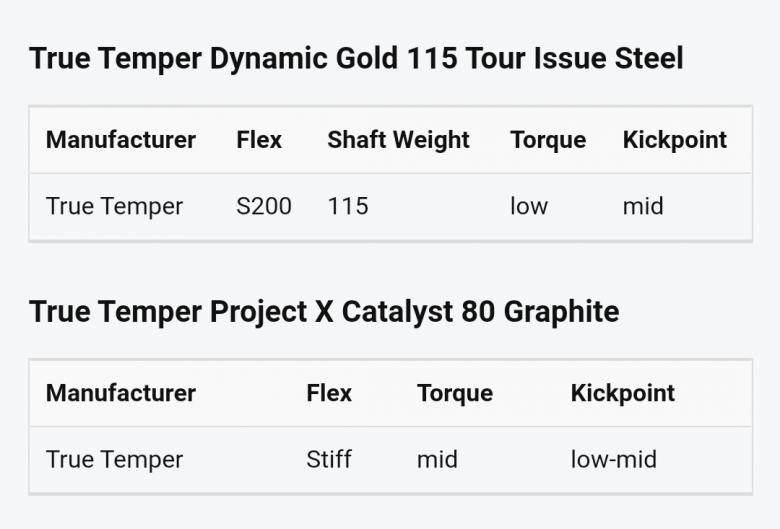Select the low-mid kickpoint value
The width and height of the screenshot is (780, 529).
point(614,460)
